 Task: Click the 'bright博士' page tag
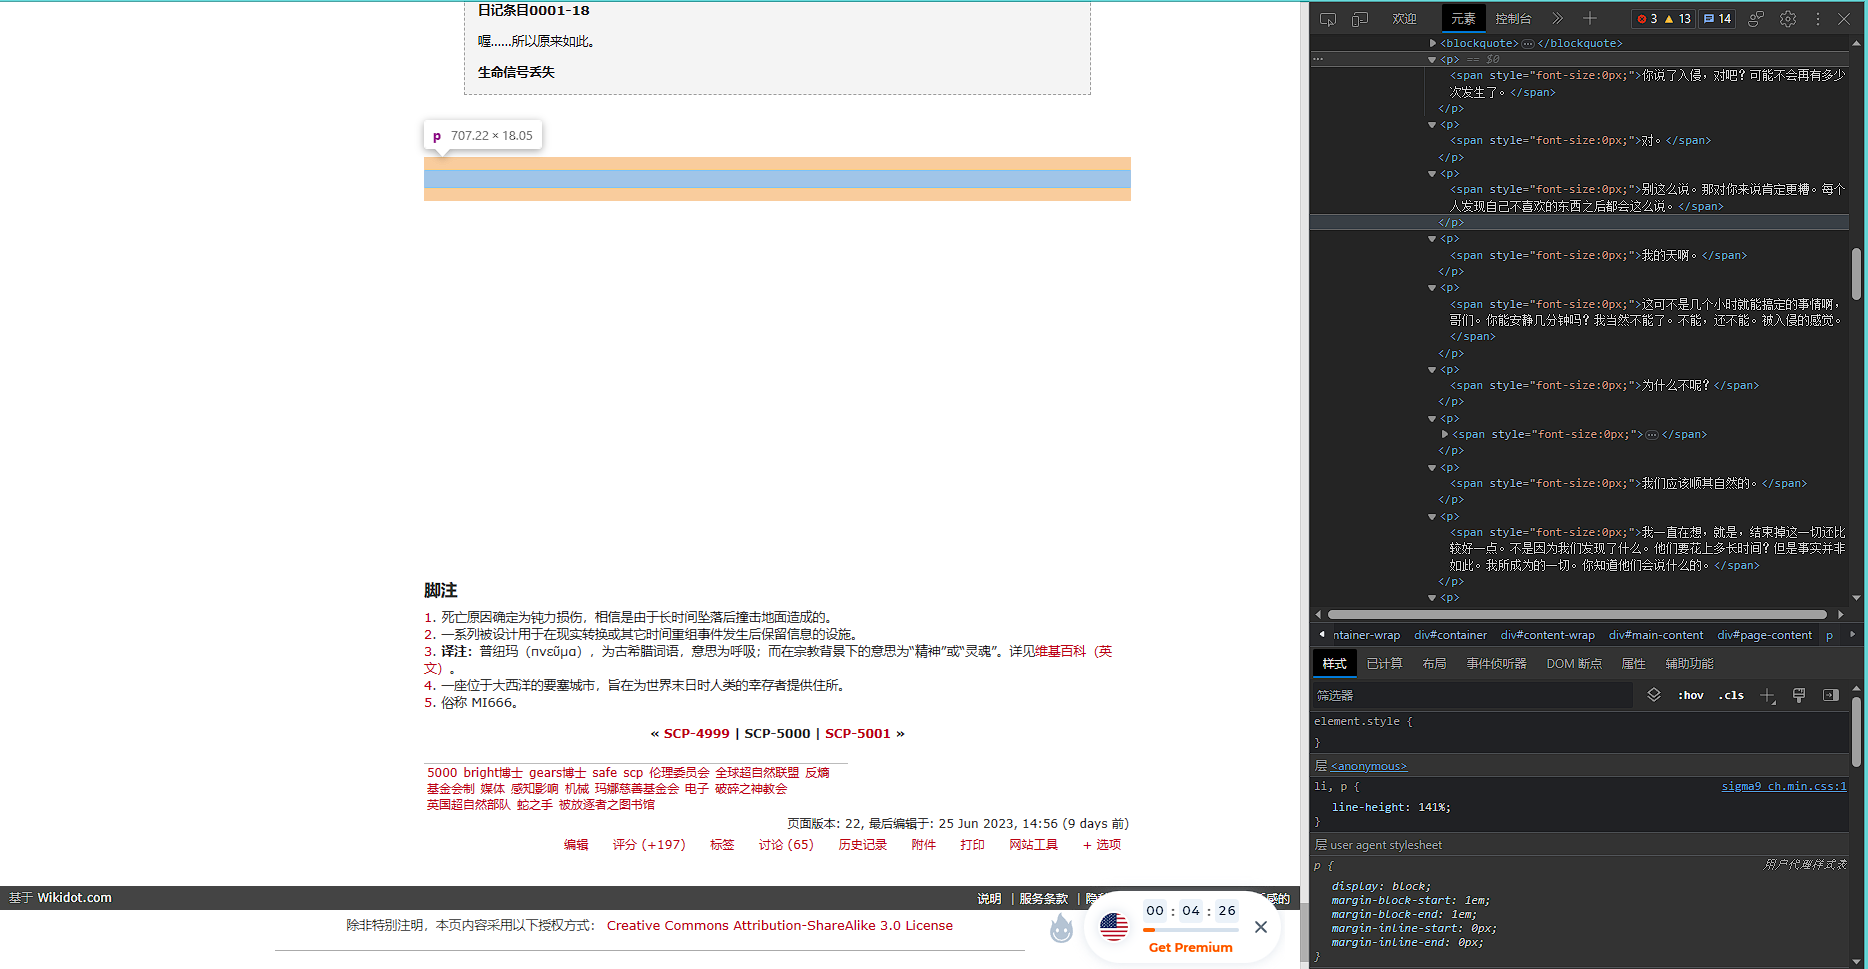[x=493, y=773]
